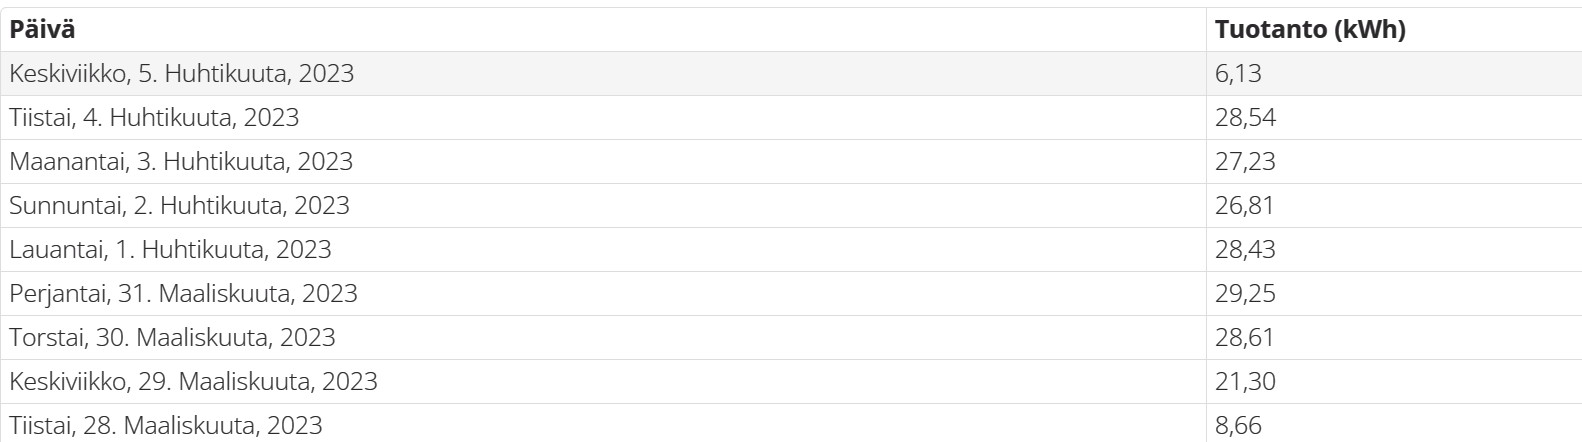Click the 28,54 production value cell
The height and width of the screenshot is (442, 1582).
point(1394,118)
